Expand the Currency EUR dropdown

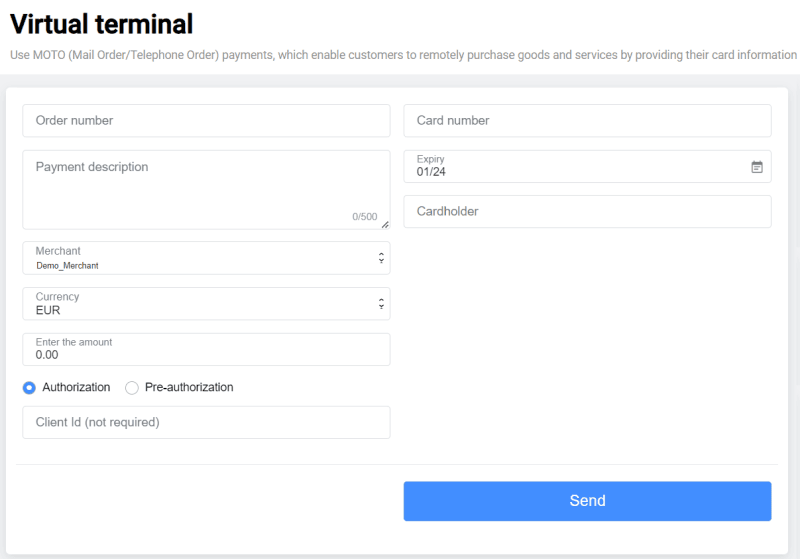click(x=200, y=304)
